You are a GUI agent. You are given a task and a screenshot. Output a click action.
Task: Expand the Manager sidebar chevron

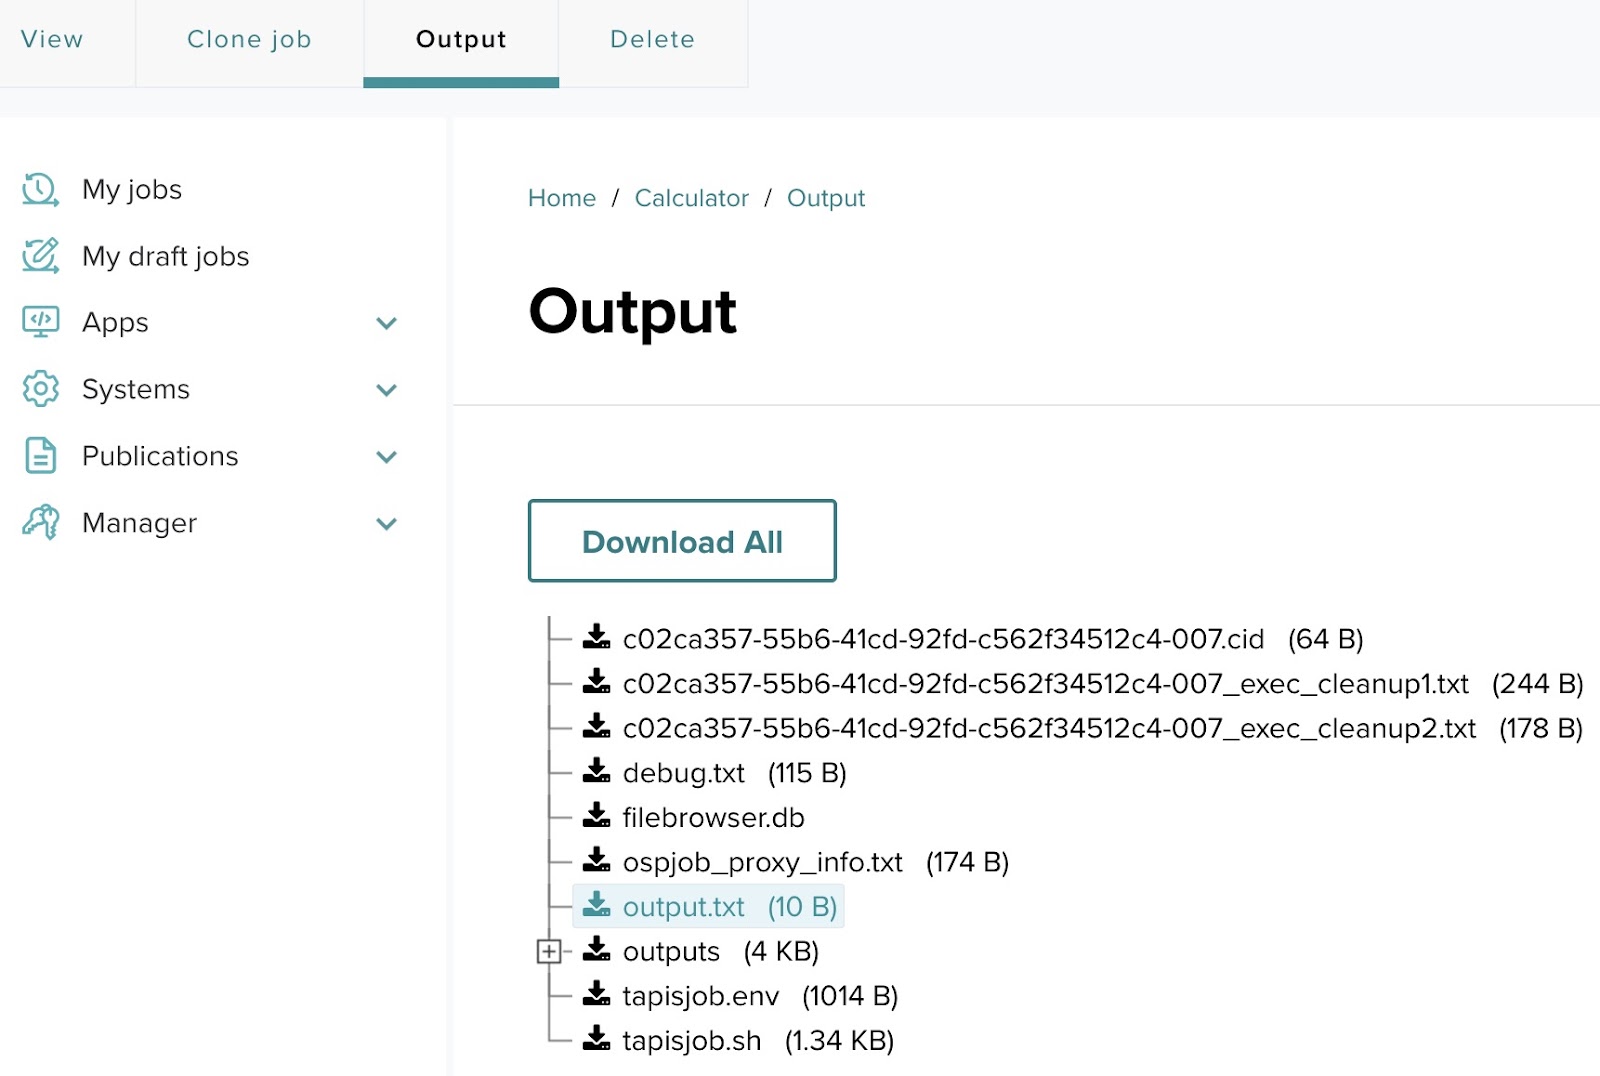click(x=386, y=524)
